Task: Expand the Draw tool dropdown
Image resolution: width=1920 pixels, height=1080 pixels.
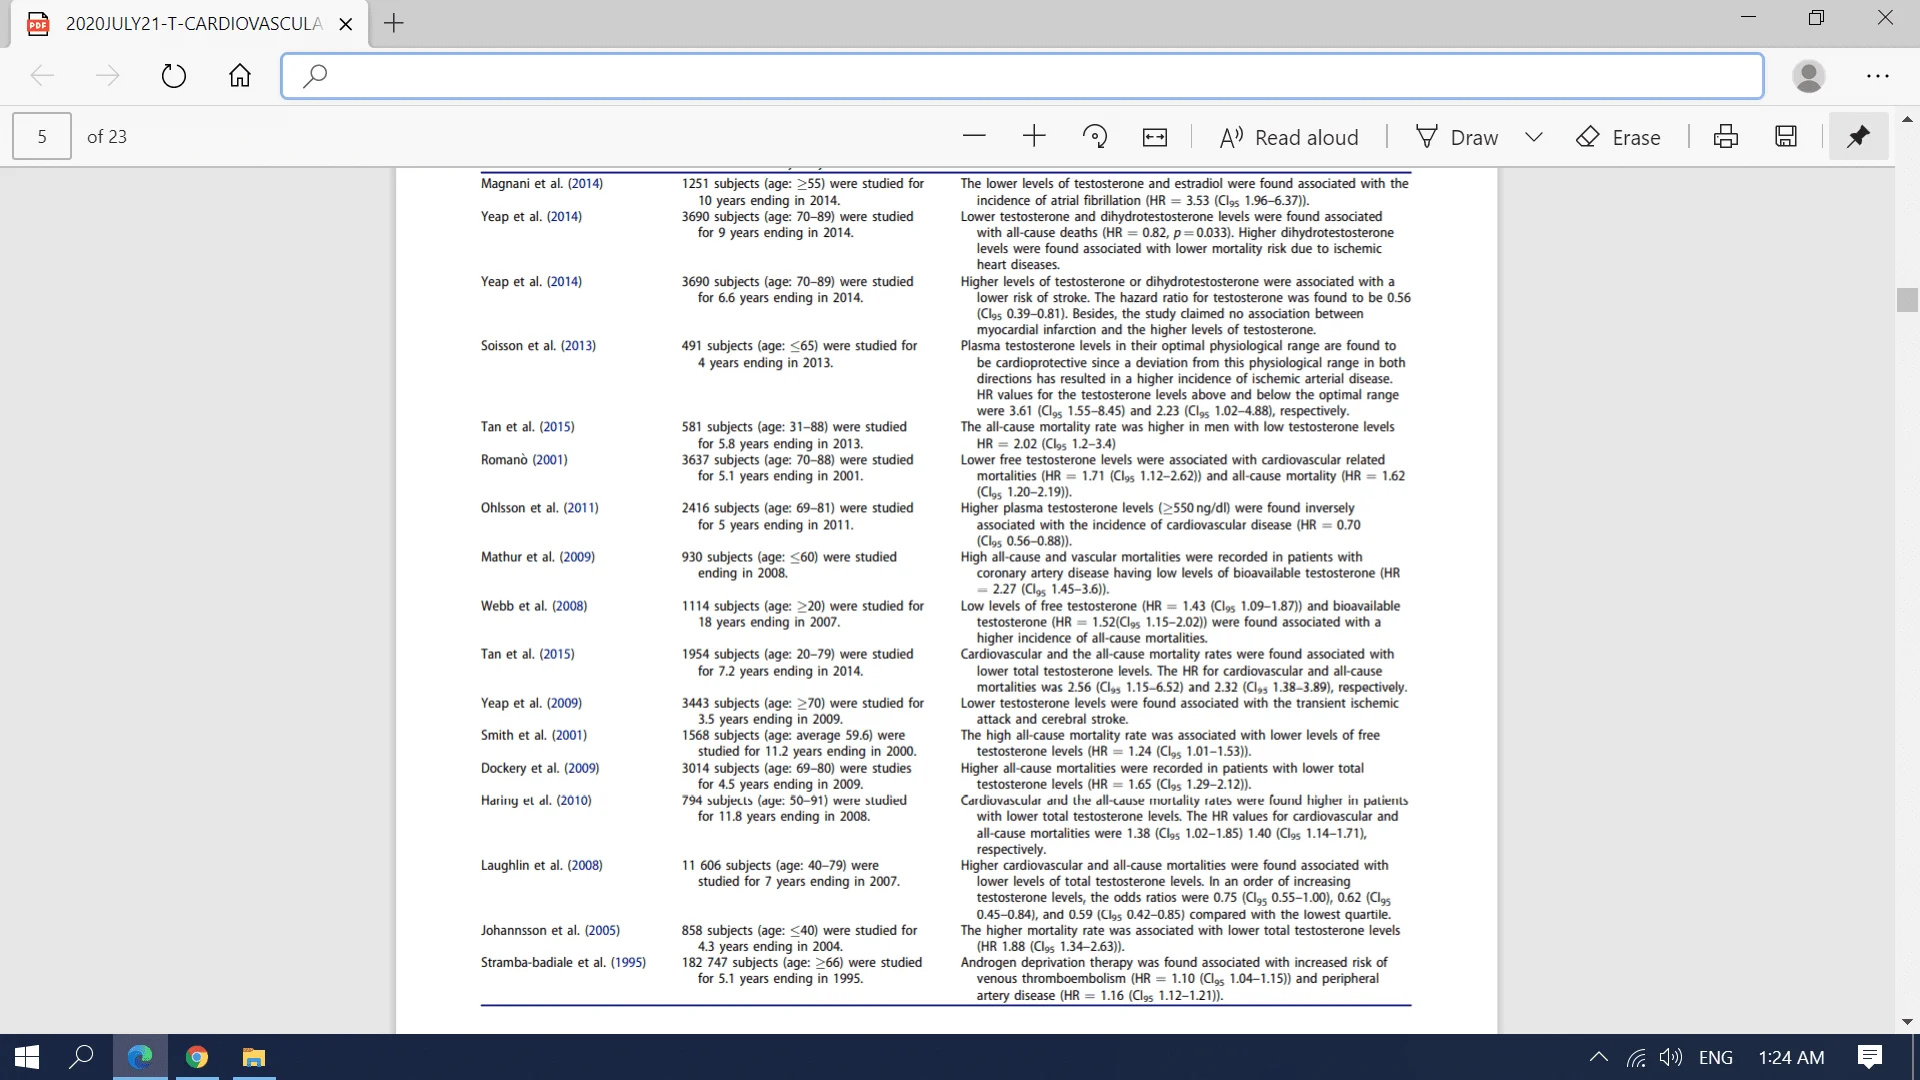Action: coord(1532,137)
